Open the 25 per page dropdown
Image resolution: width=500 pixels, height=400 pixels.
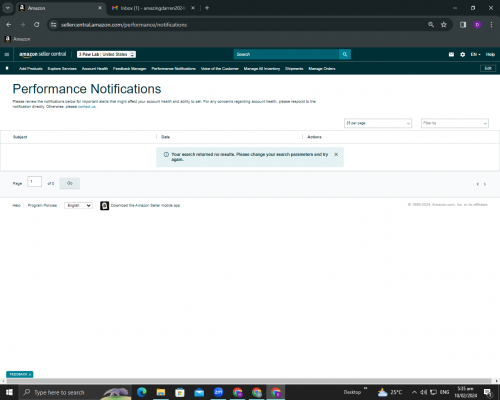click(x=378, y=123)
